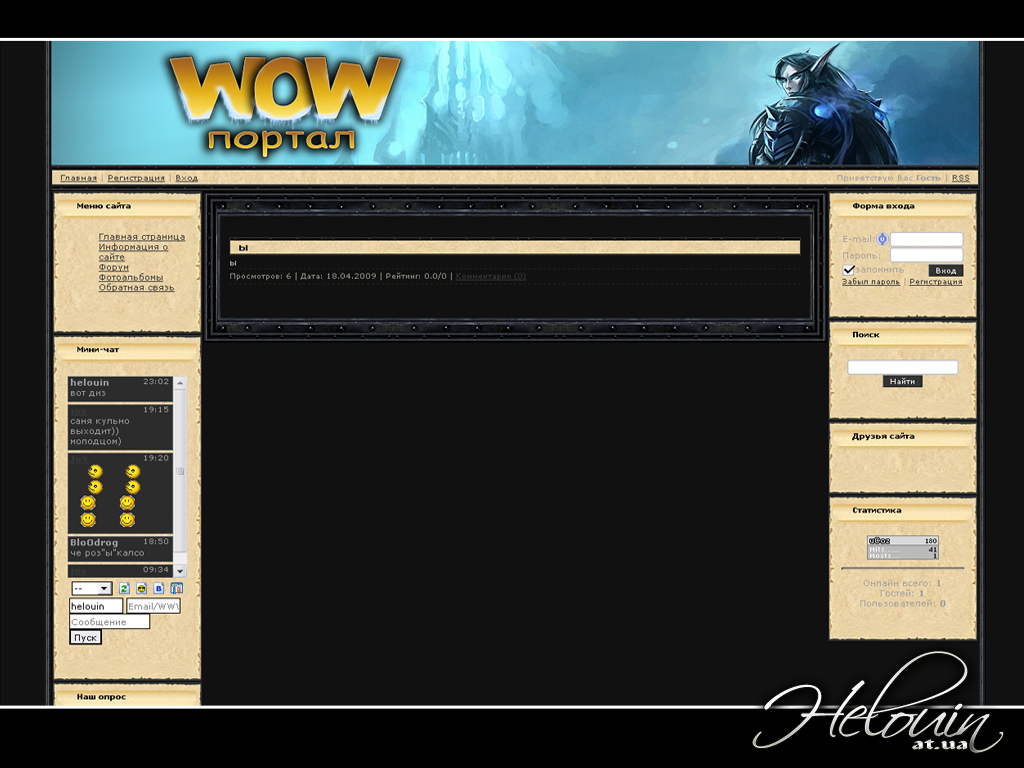Click the chat message 'вот диз'
Image resolution: width=1024 pixels, height=768 pixels.
(x=88, y=393)
